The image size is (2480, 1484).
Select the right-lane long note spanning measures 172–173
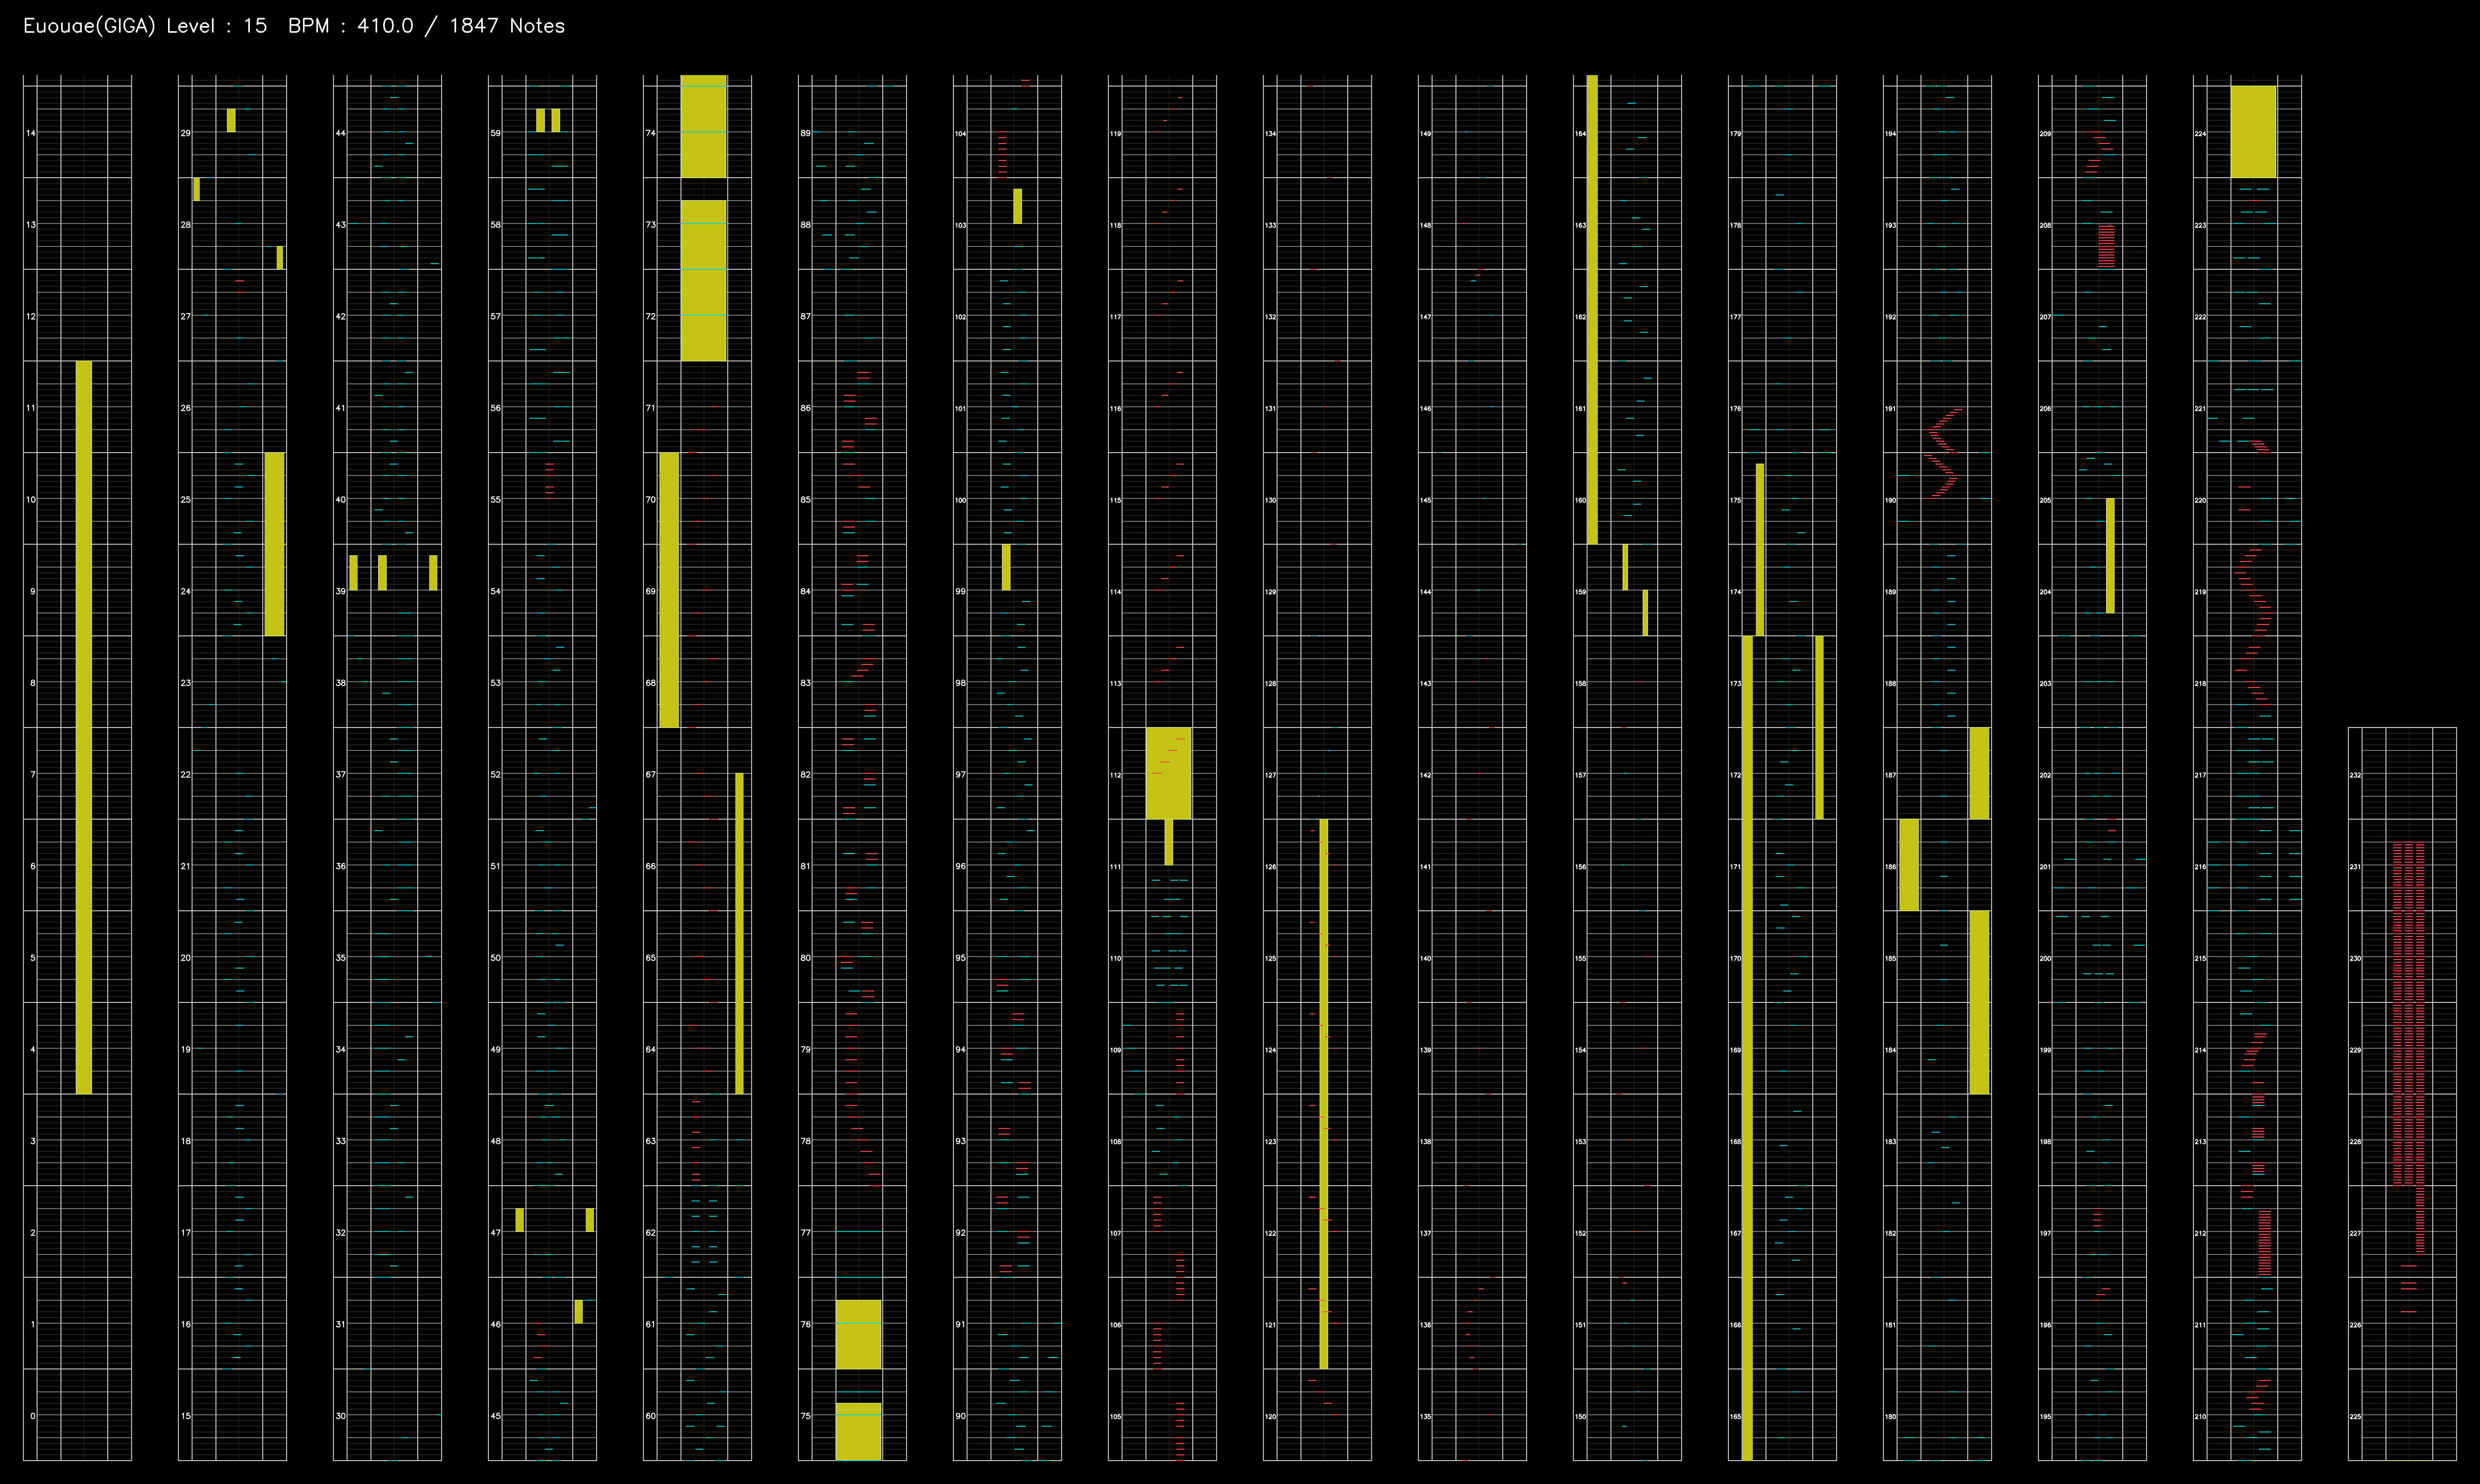(x=1819, y=727)
